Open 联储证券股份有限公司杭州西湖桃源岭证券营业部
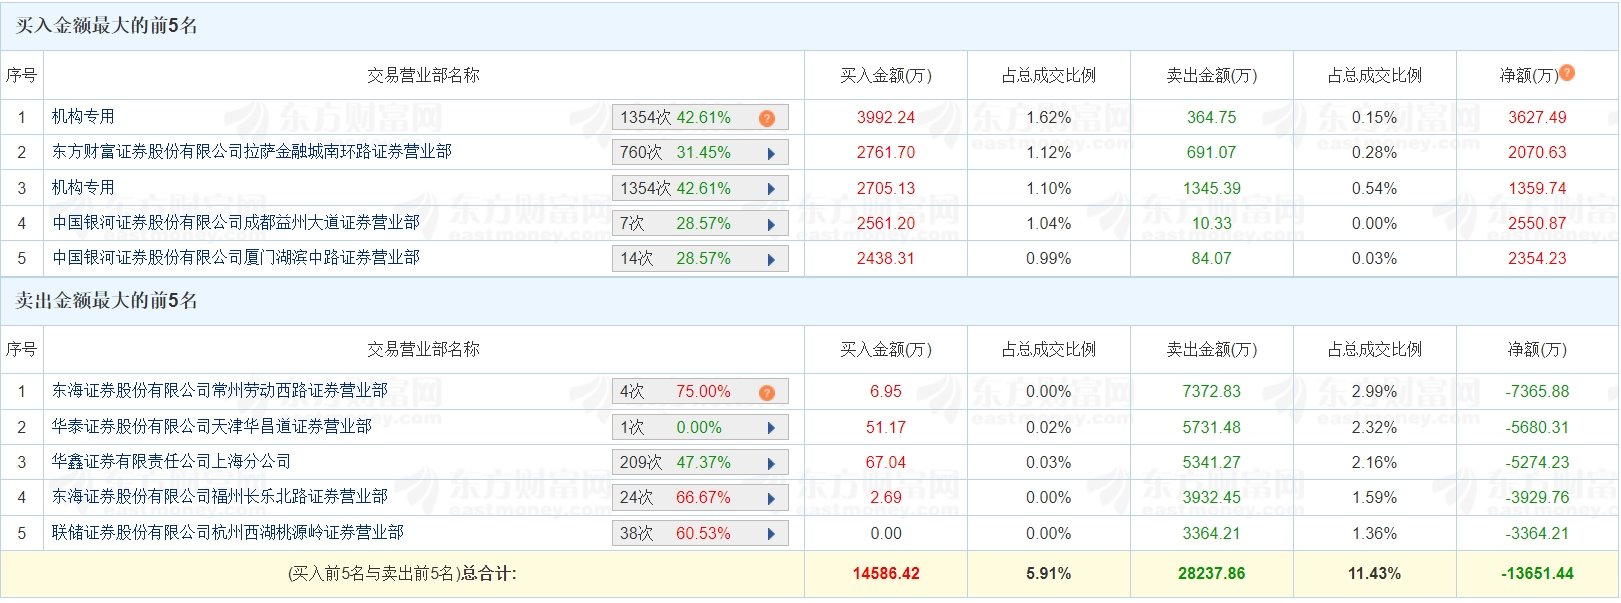The image size is (1621, 603). point(228,532)
